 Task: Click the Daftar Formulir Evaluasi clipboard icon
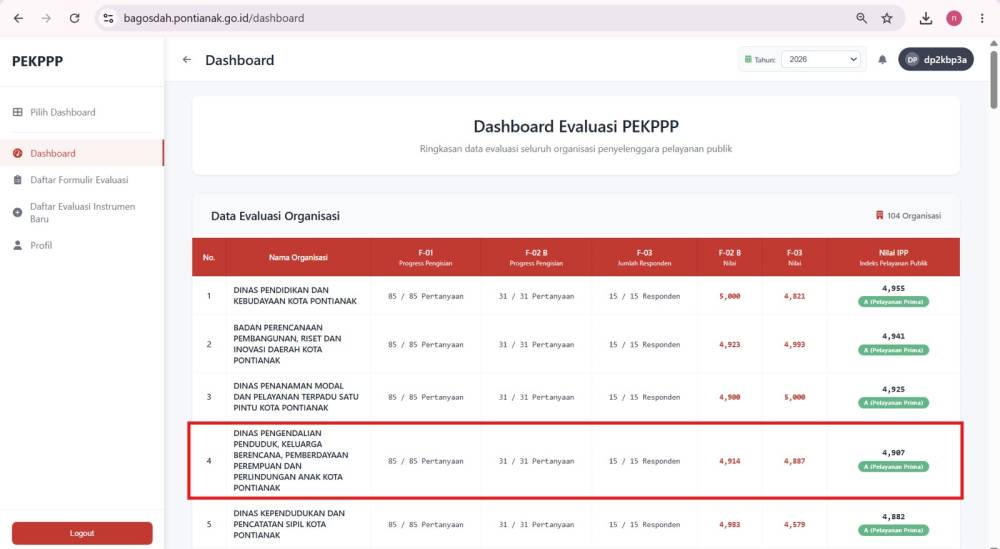pos(17,180)
